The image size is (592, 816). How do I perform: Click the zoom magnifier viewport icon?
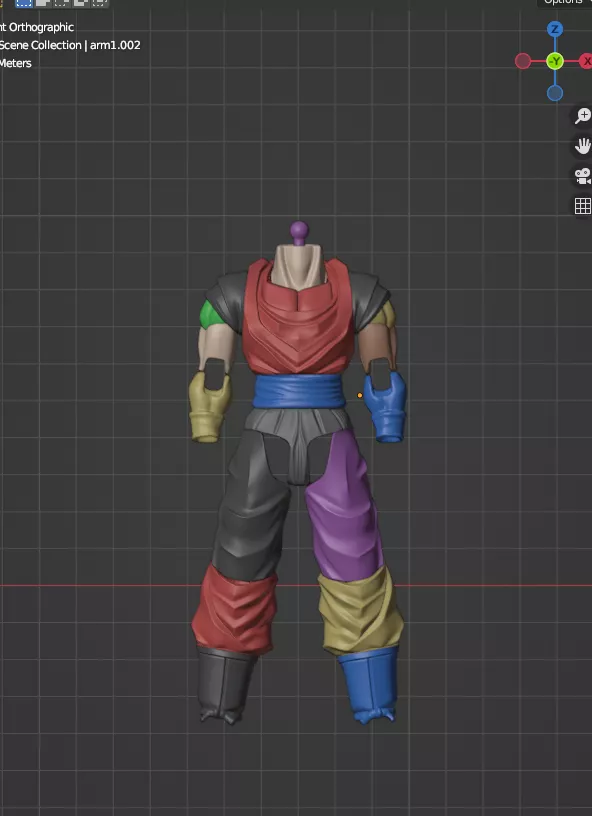click(583, 116)
